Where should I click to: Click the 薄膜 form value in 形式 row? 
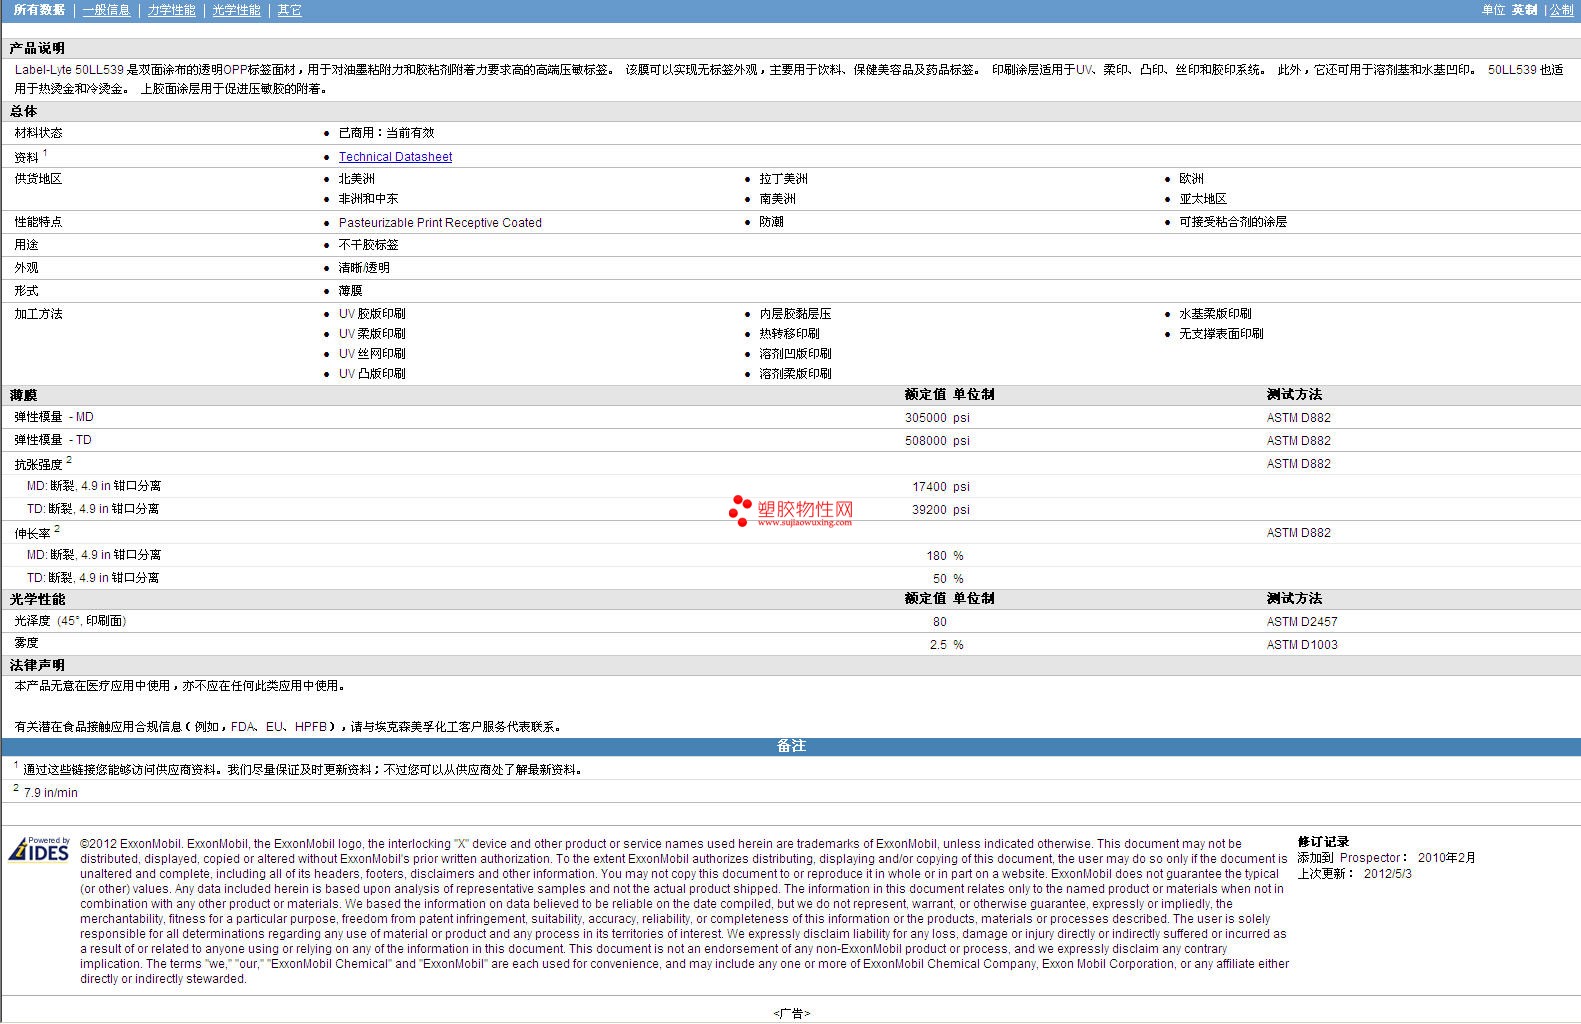click(x=350, y=291)
